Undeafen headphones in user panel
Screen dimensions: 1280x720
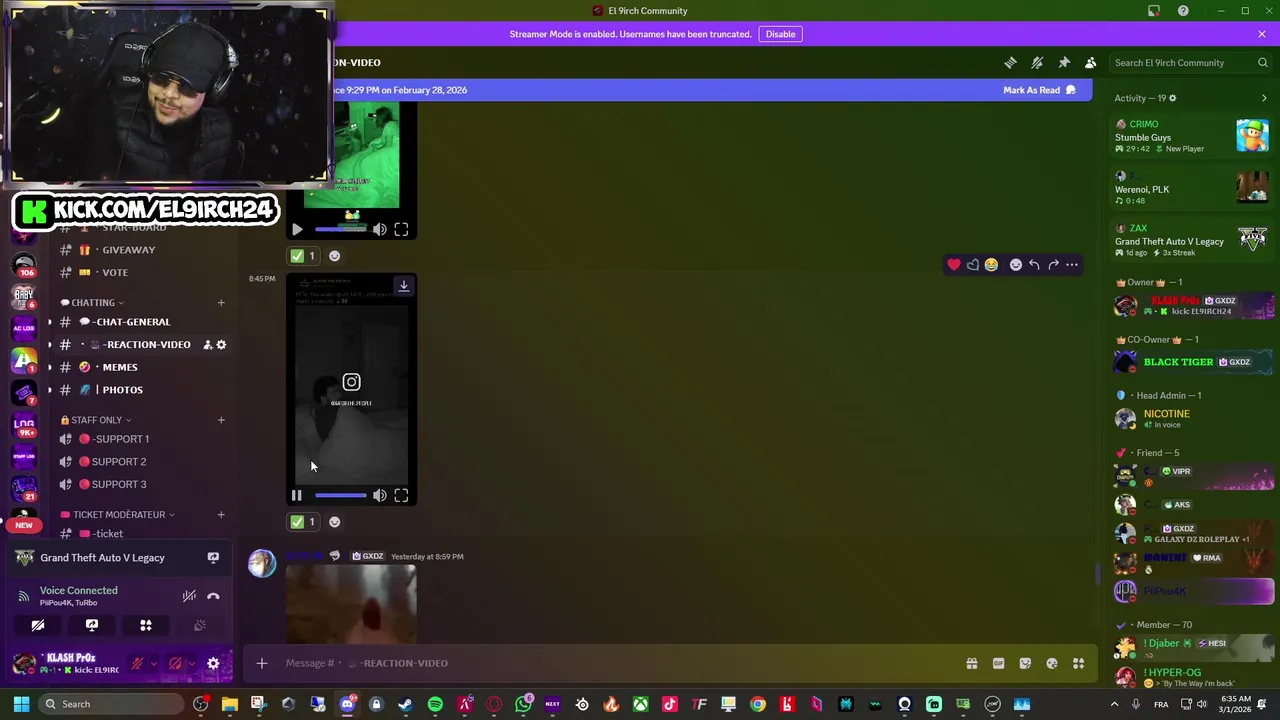pyautogui.click(x=176, y=663)
